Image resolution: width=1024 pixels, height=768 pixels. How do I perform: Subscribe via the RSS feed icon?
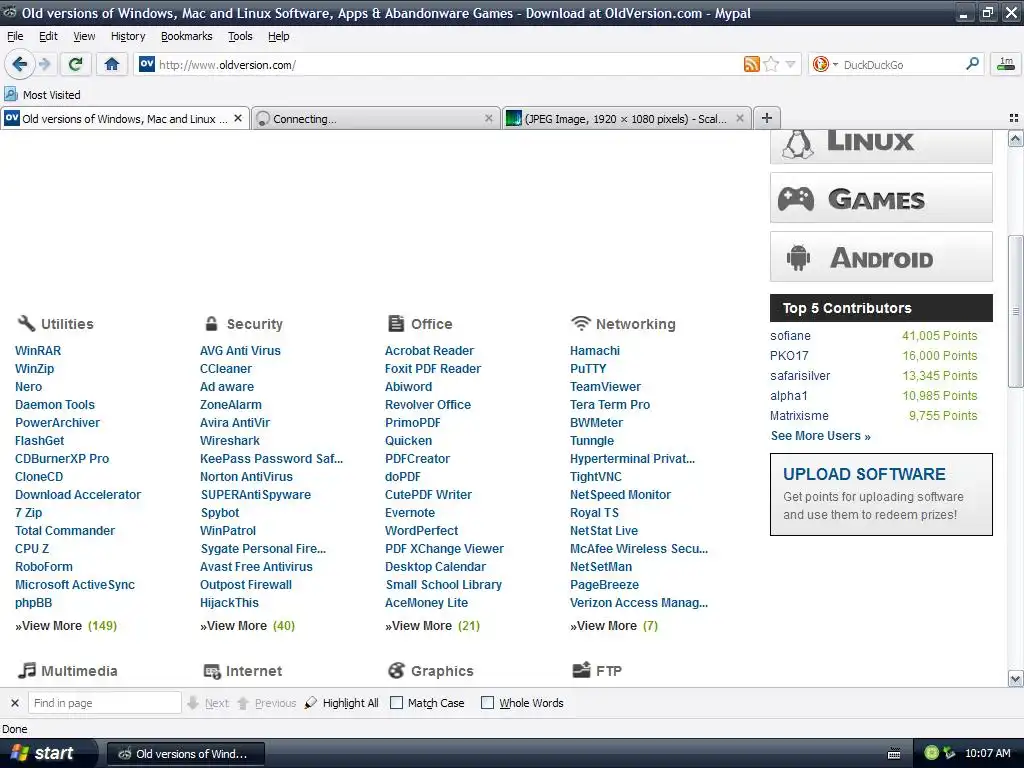pyautogui.click(x=752, y=64)
